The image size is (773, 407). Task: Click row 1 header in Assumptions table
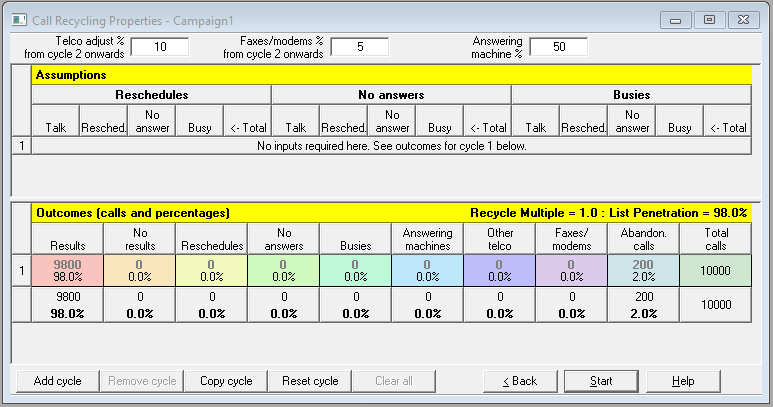pyautogui.click(x=21, y=145)
